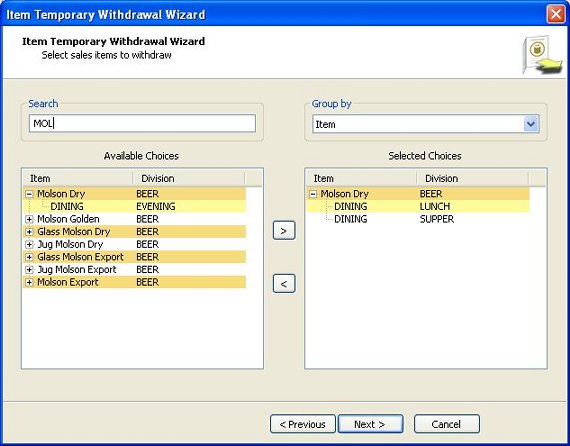Remove item with the < button
The height and width of the screenshot is (446, 570).
[x=284, y=284]
